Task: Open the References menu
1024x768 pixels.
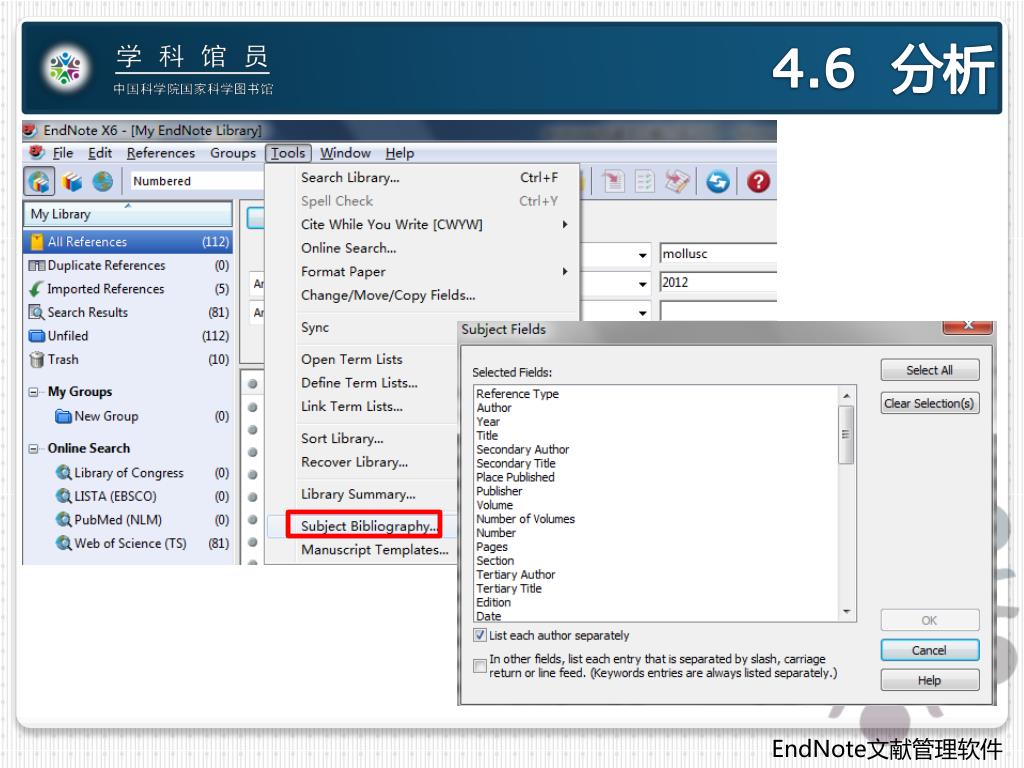Action: (161, 153)
